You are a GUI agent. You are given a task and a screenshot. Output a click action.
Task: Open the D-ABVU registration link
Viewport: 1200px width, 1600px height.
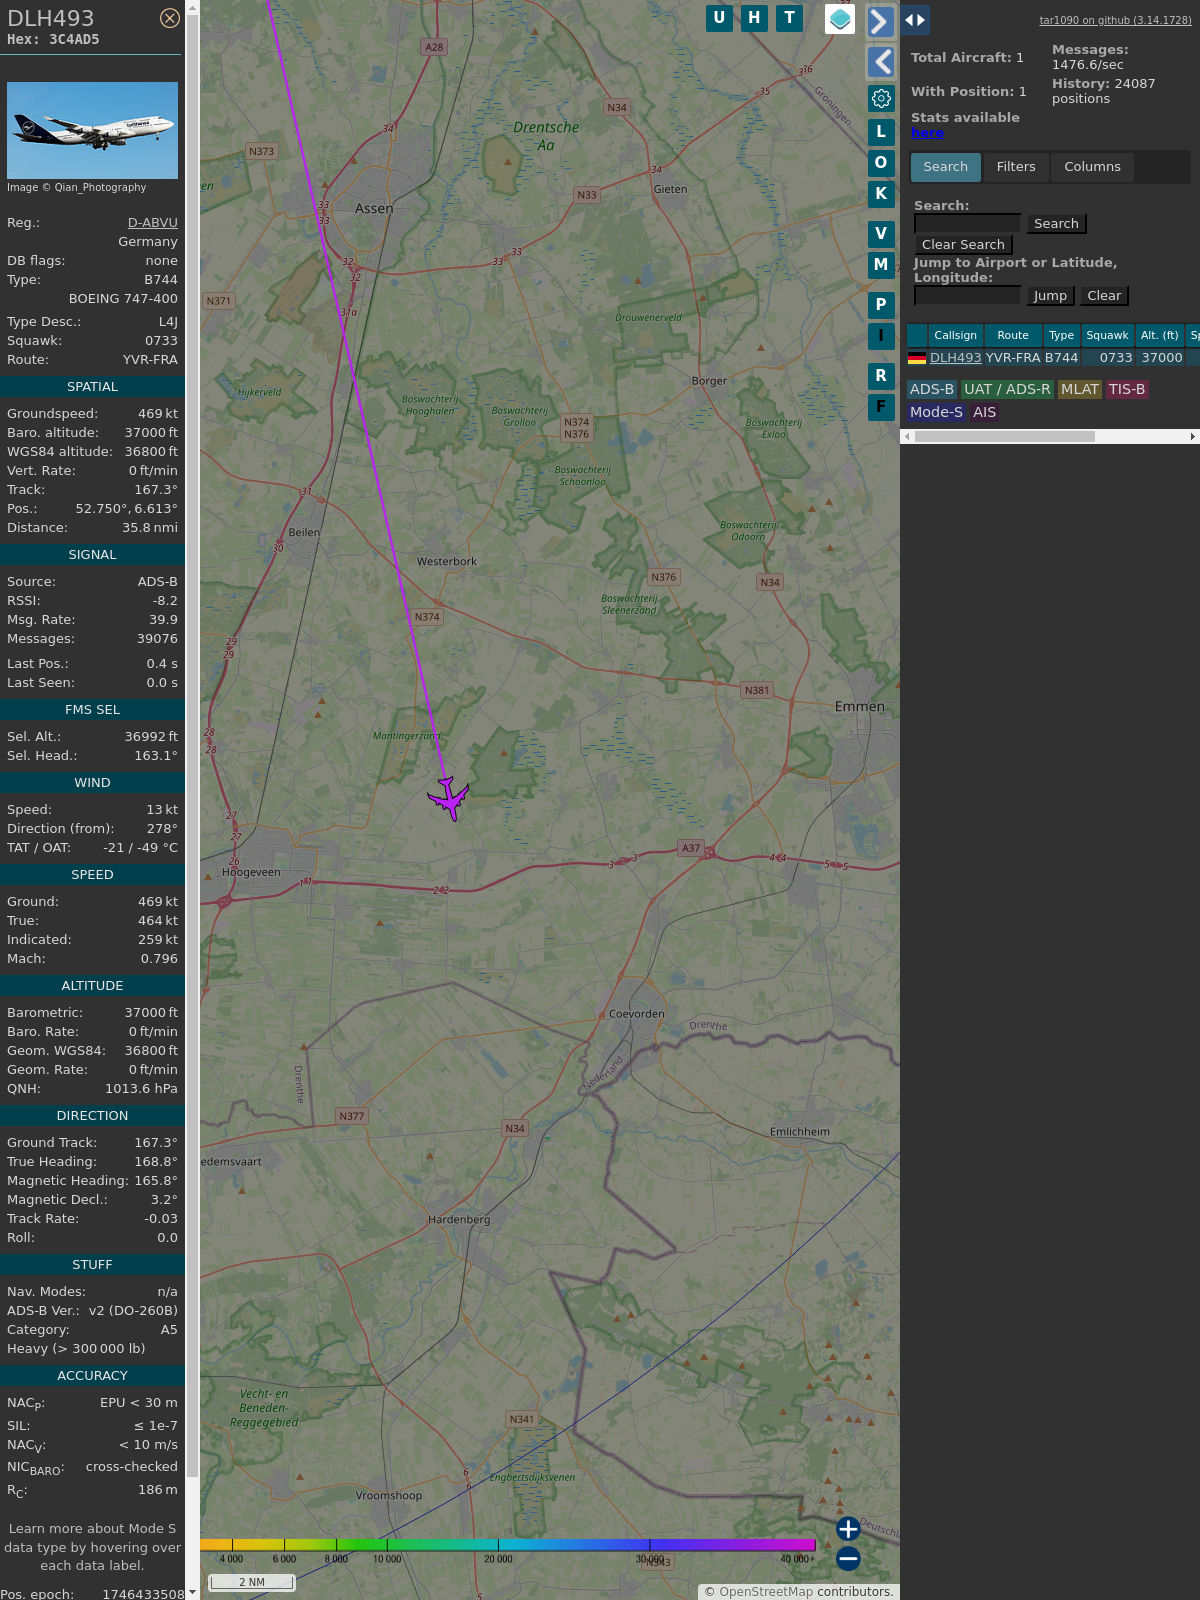pos(152,223)
